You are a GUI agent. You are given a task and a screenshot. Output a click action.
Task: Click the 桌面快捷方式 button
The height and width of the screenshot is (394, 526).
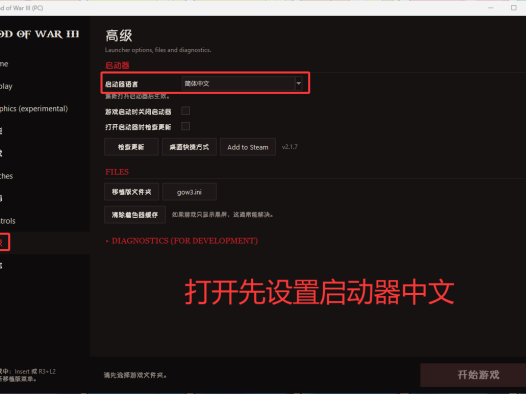click(189, 147)
